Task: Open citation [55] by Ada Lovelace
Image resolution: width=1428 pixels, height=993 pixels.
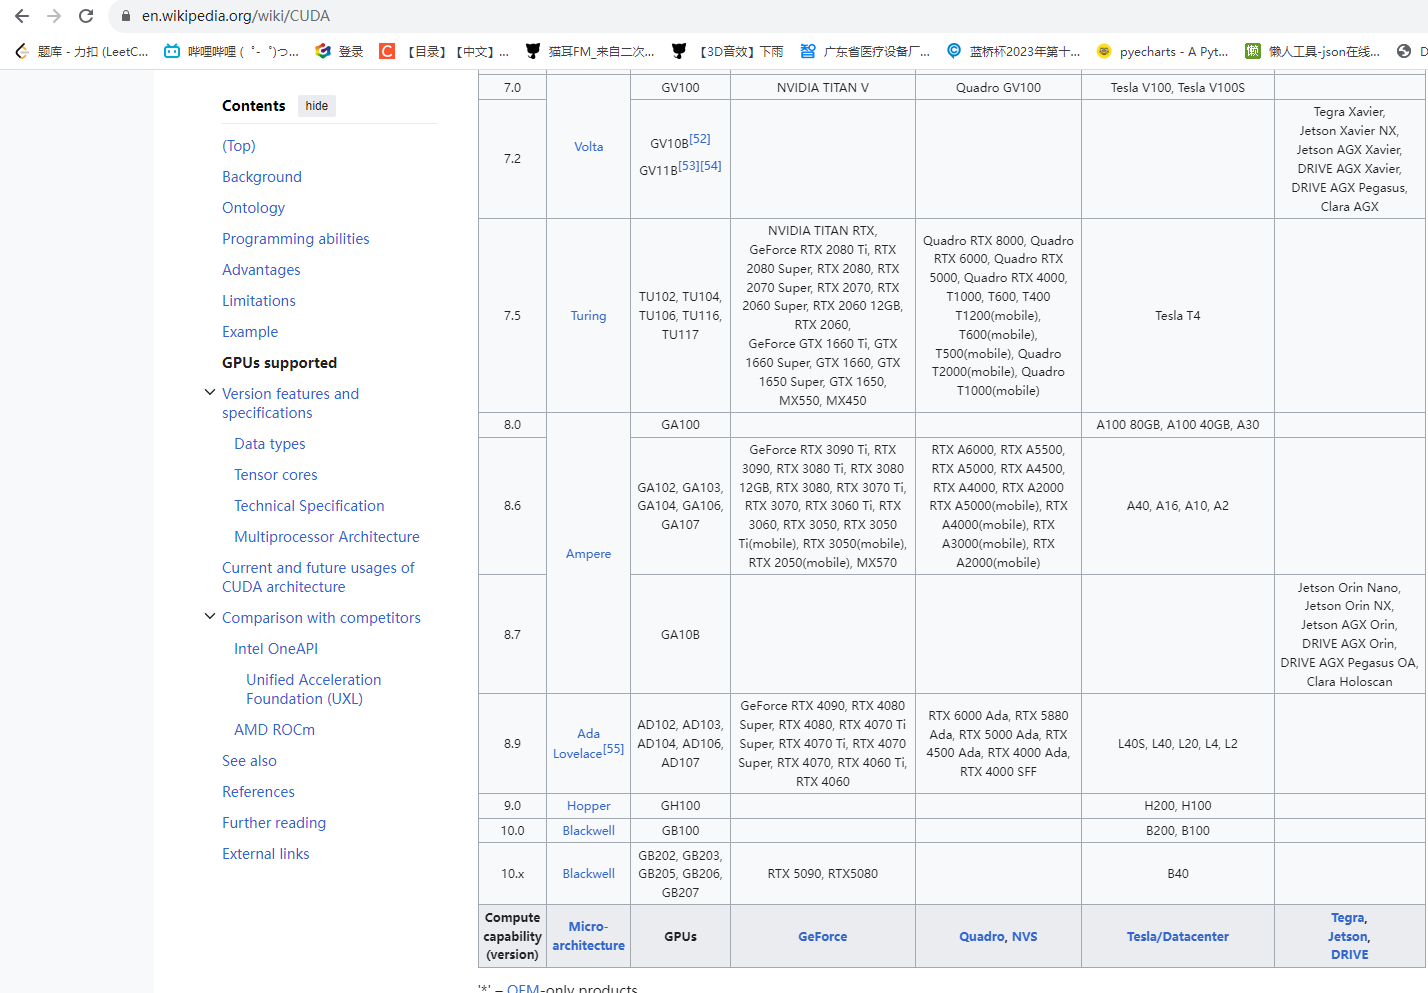Action: click(613, 749)
